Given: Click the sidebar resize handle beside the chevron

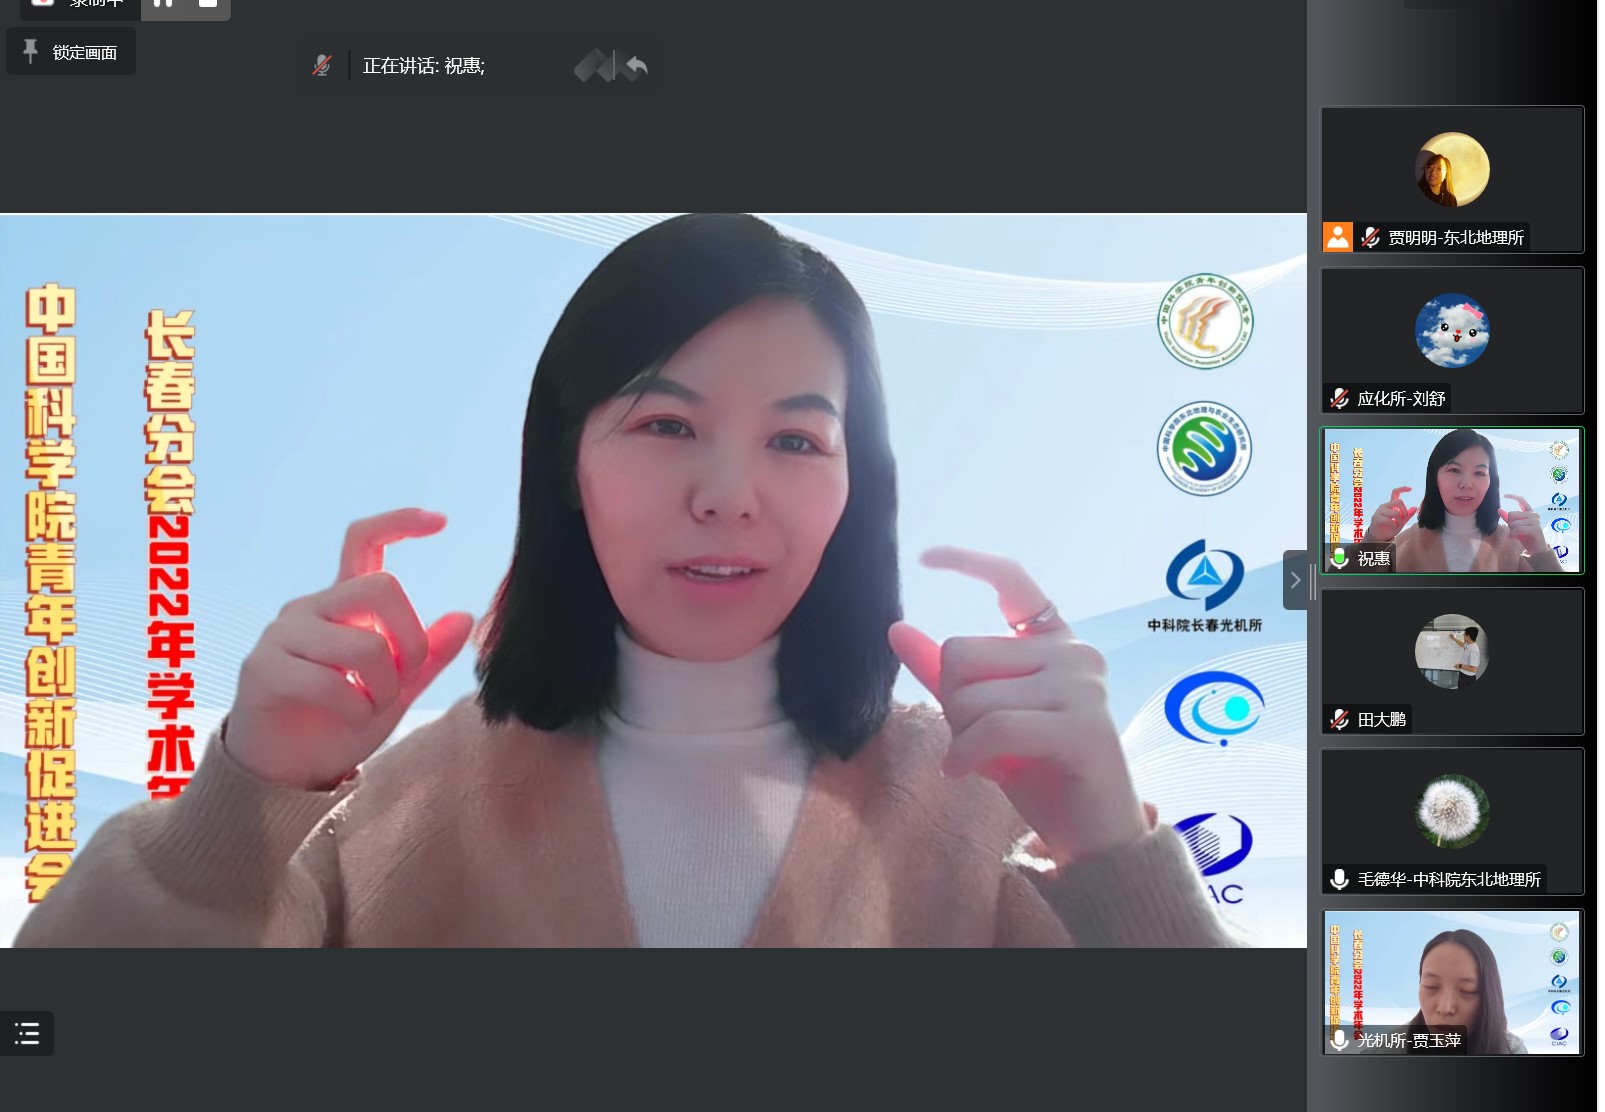Looking at the screenshot, I should point(1312,580).
